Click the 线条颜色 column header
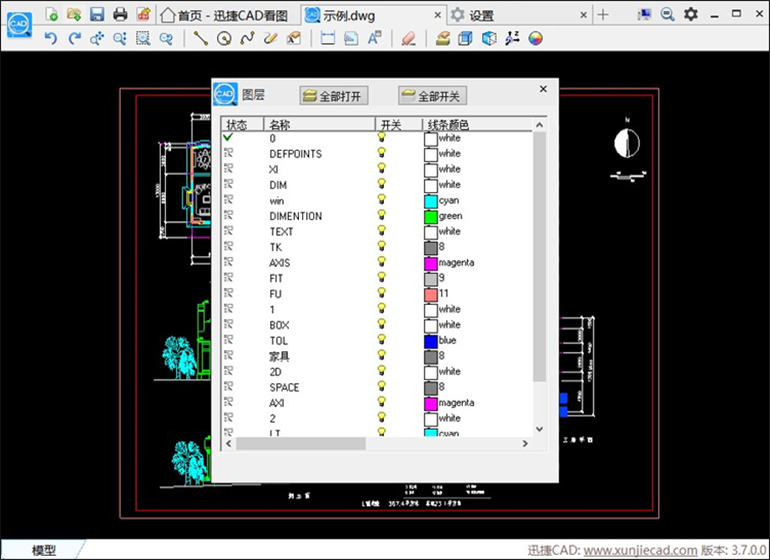The width and height of the screenshot is (770, 560). coord(477,124)
